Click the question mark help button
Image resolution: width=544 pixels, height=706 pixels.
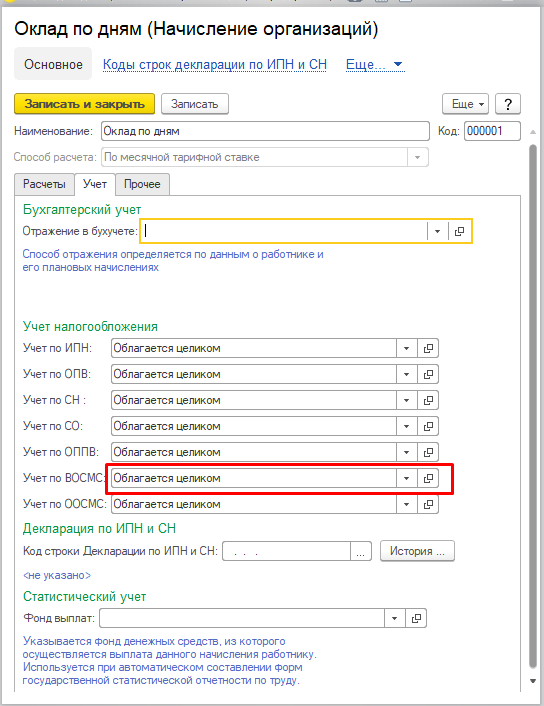(508, 104)
